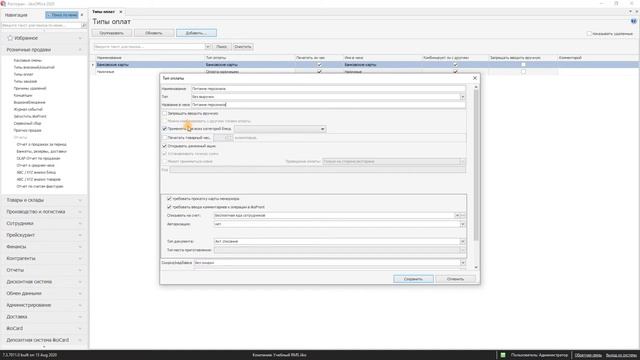Select Типы оплат in Розничные продажи list
This screenshot has width=640, height=360.
[x=24, y=74]
